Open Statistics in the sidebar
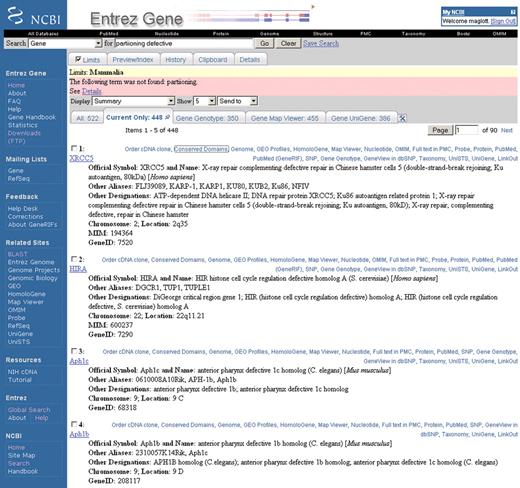The image size is (520, 488). point(23,125)
